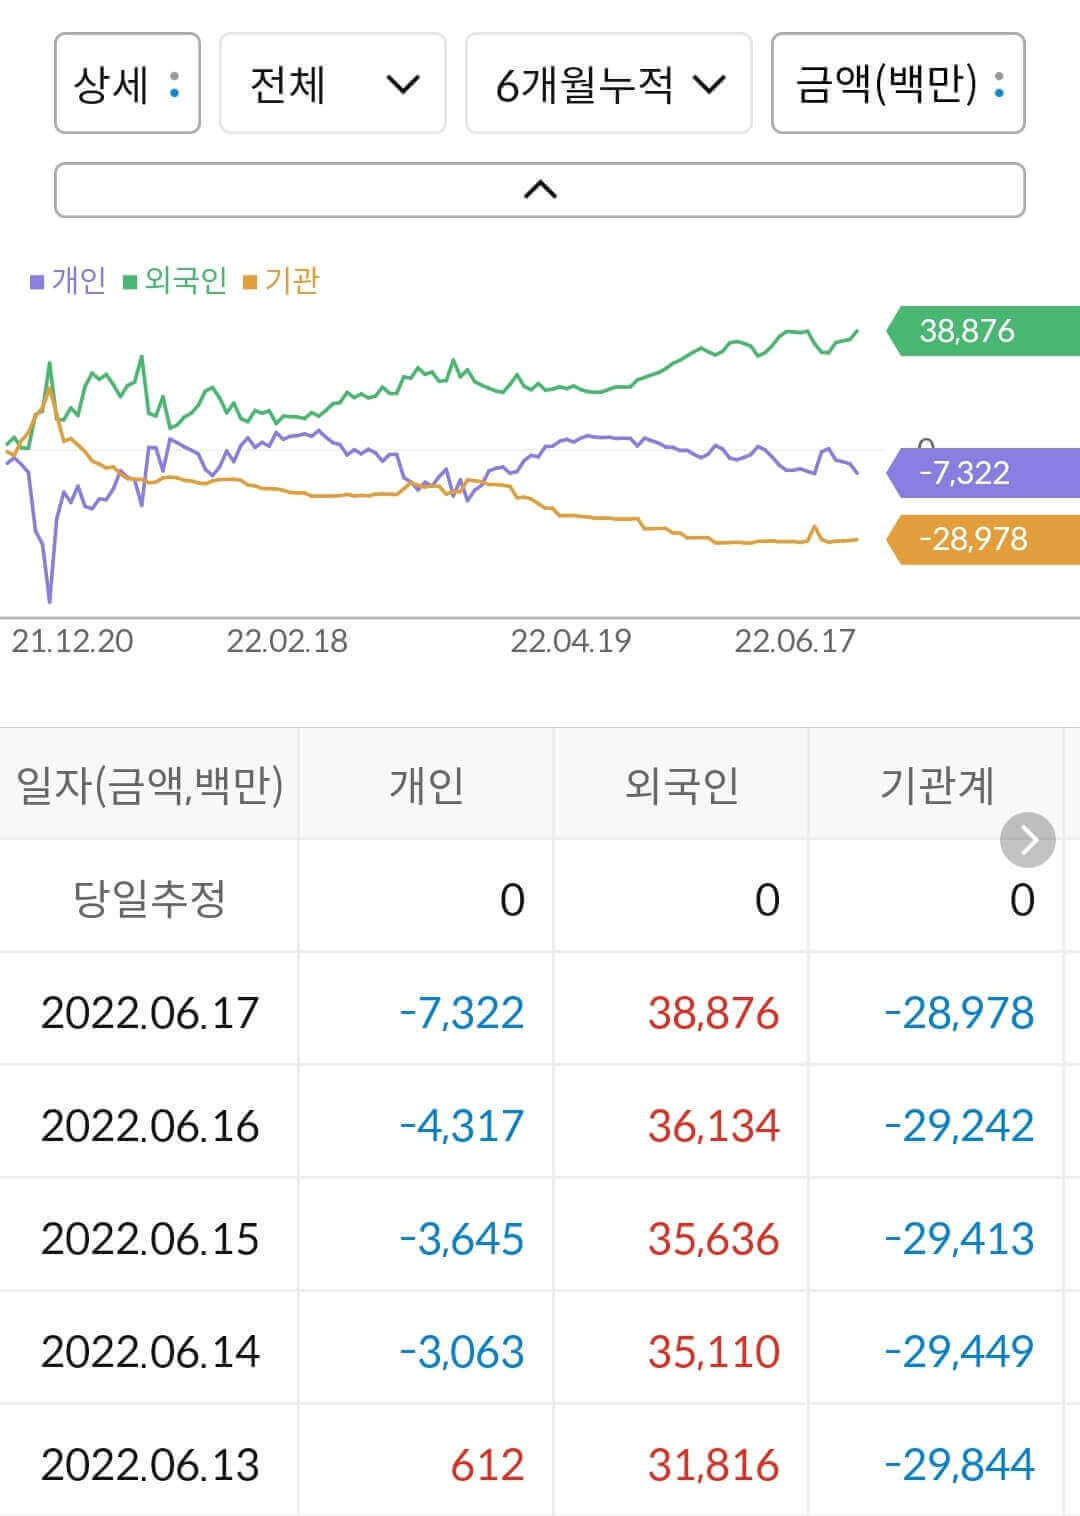The image size is (1080, 1516).
Task: Click the 2022.06.17 date row
Action: click(x=150, y=1012)
